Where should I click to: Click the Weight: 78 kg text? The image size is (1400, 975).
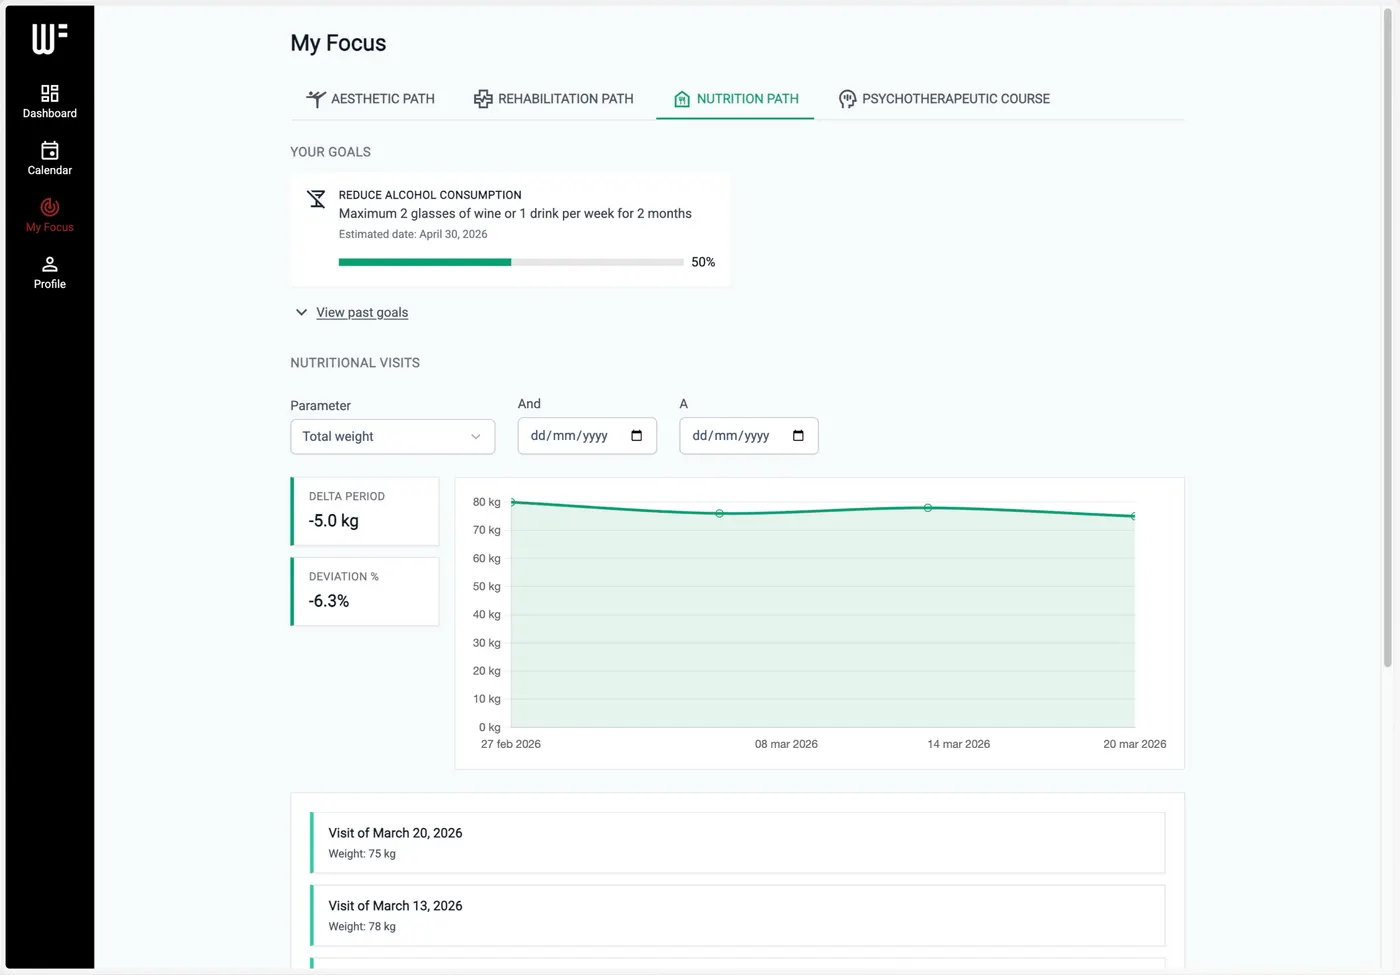(362, 927)
